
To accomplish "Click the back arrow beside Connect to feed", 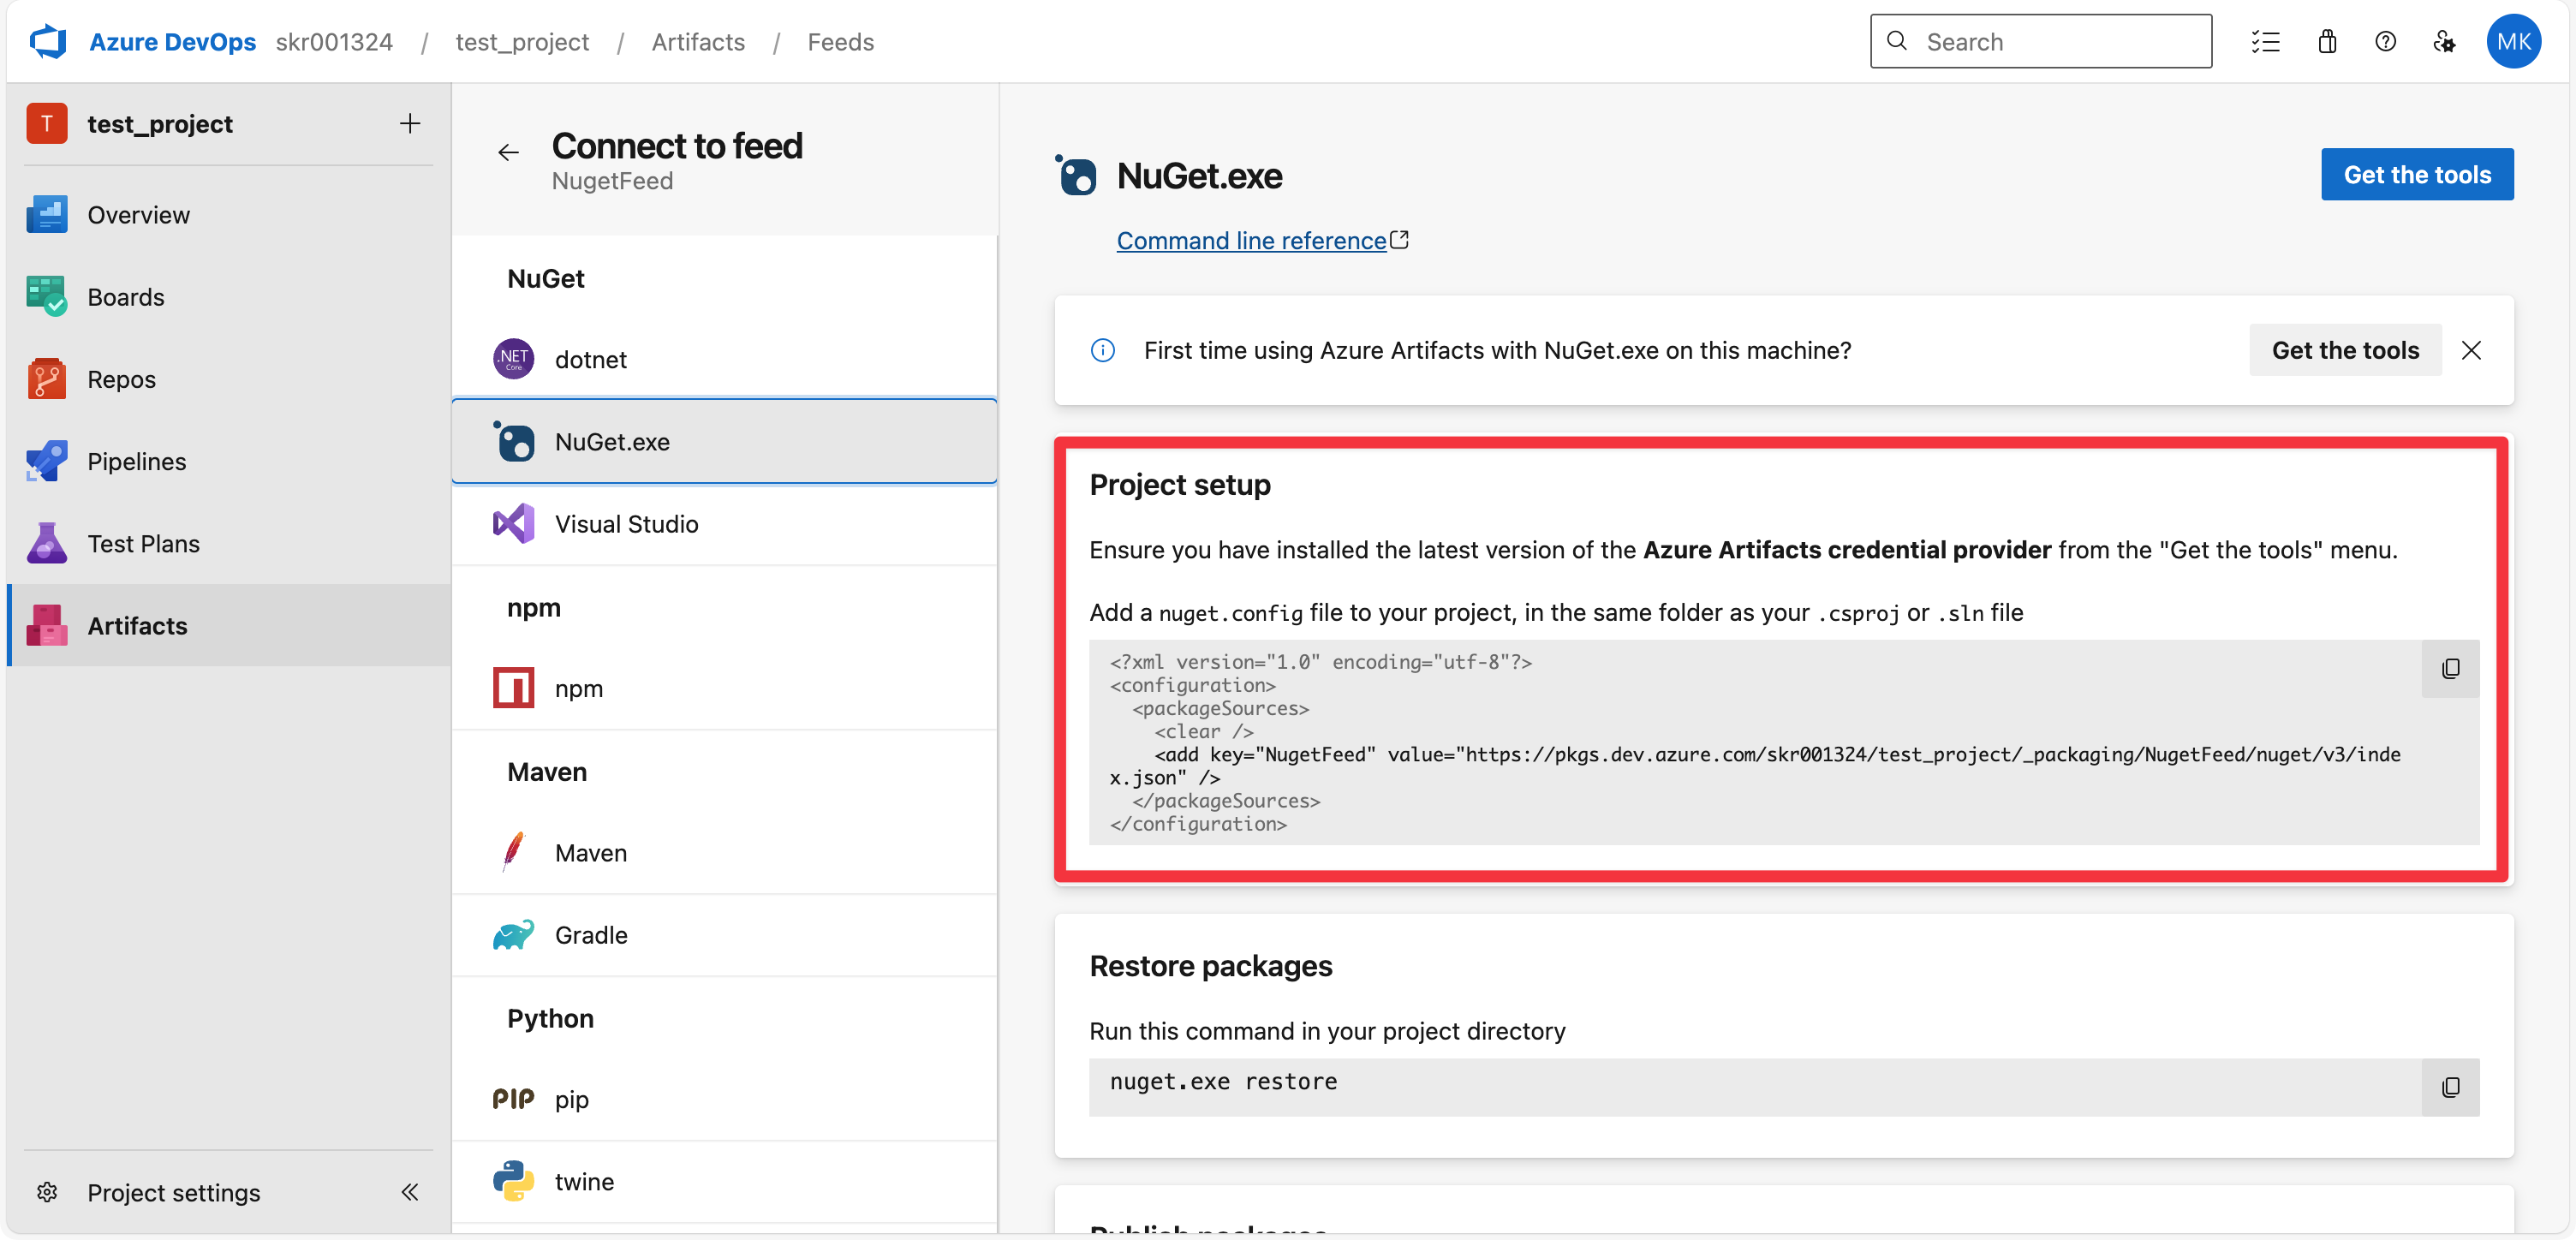I will [508, 152].
